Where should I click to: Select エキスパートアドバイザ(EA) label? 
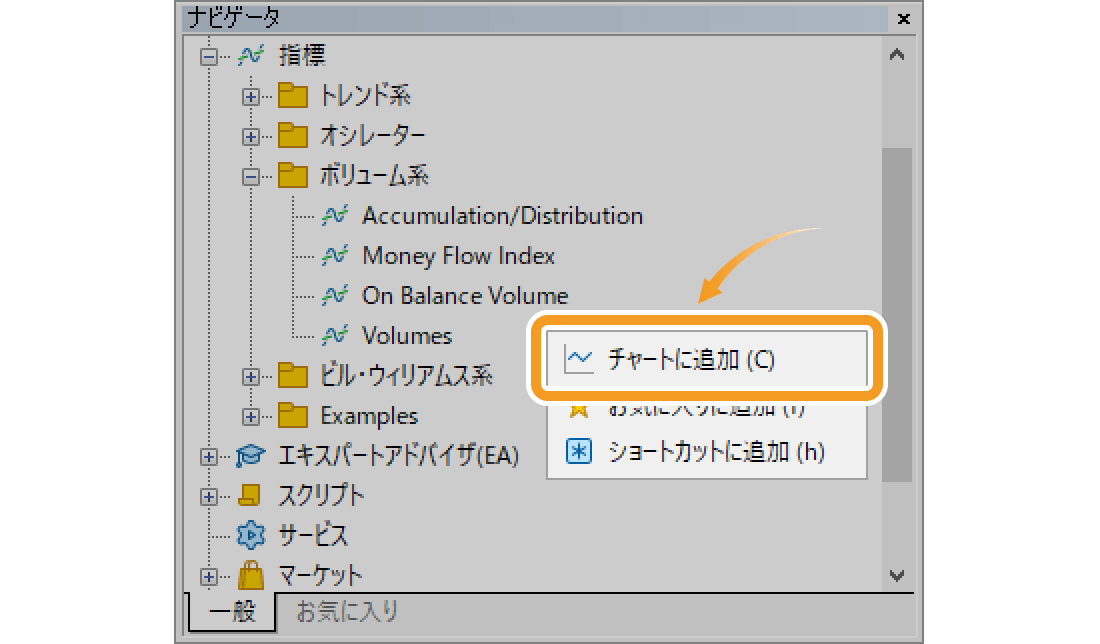(398, 456)
